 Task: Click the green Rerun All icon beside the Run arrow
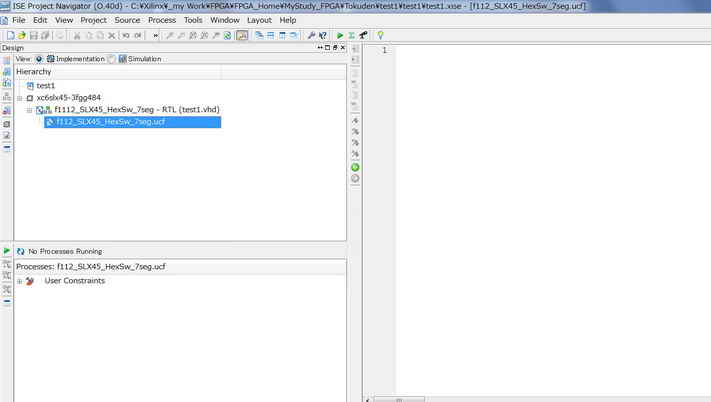351,35
